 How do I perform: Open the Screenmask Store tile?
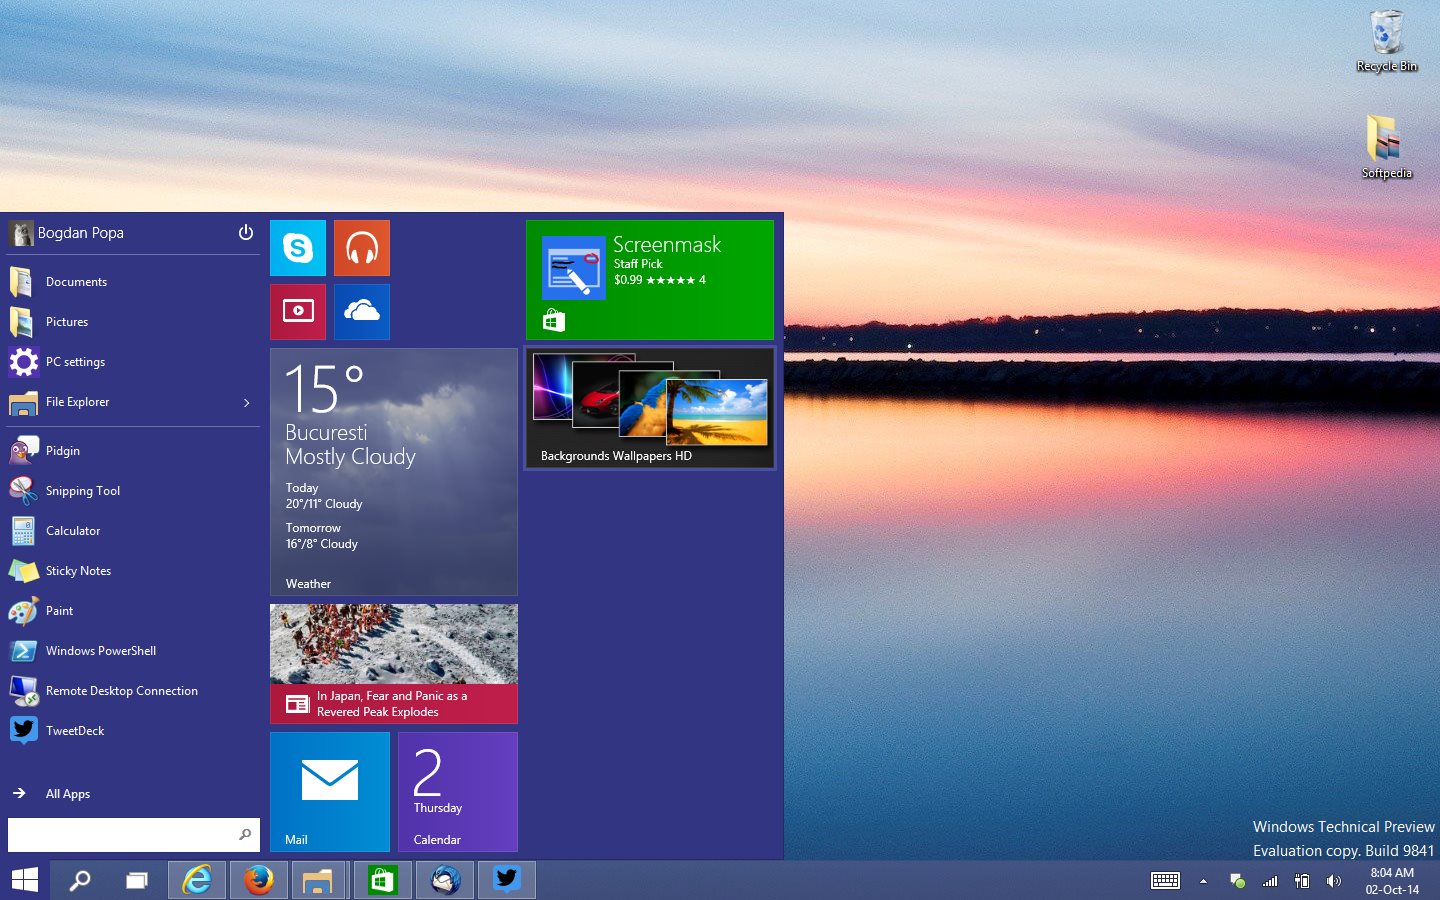pyautogui.click(x=650, y=280)
